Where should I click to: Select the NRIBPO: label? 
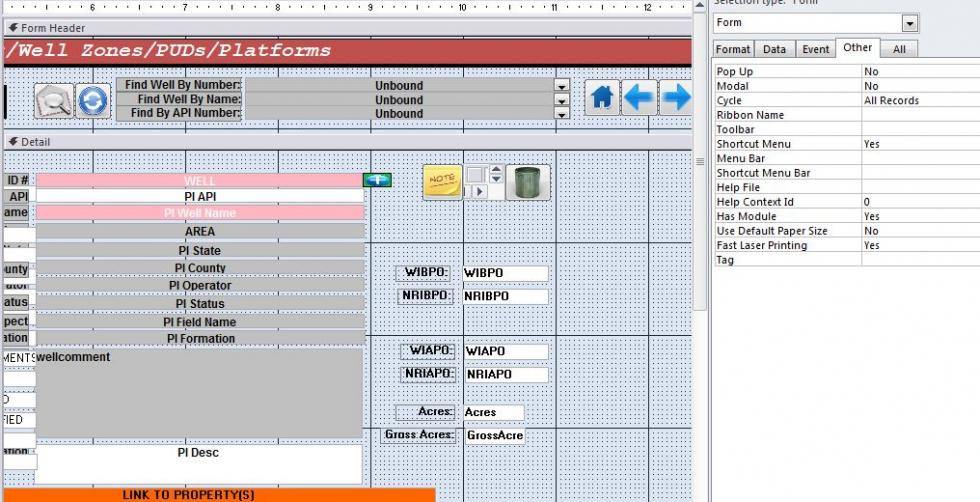coord(426,296)
